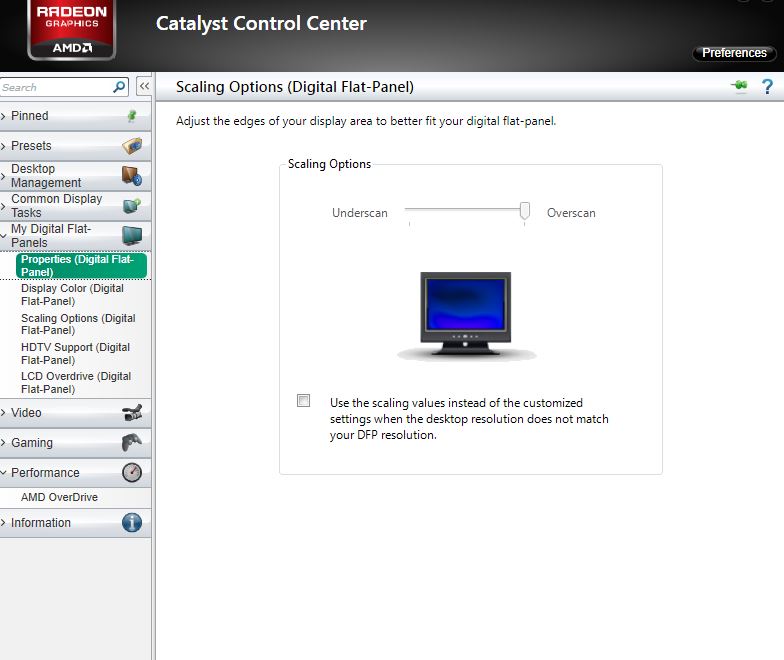The image size is (784, 660).
Task: Click the Underscan label
Action: (360, 213)
